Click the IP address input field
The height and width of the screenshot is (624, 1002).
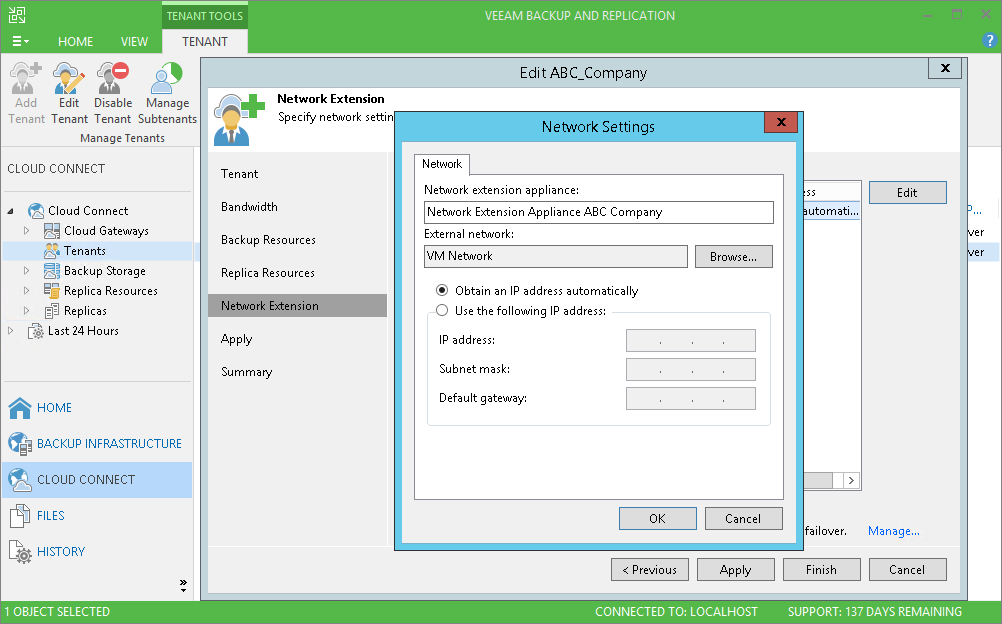691,341
